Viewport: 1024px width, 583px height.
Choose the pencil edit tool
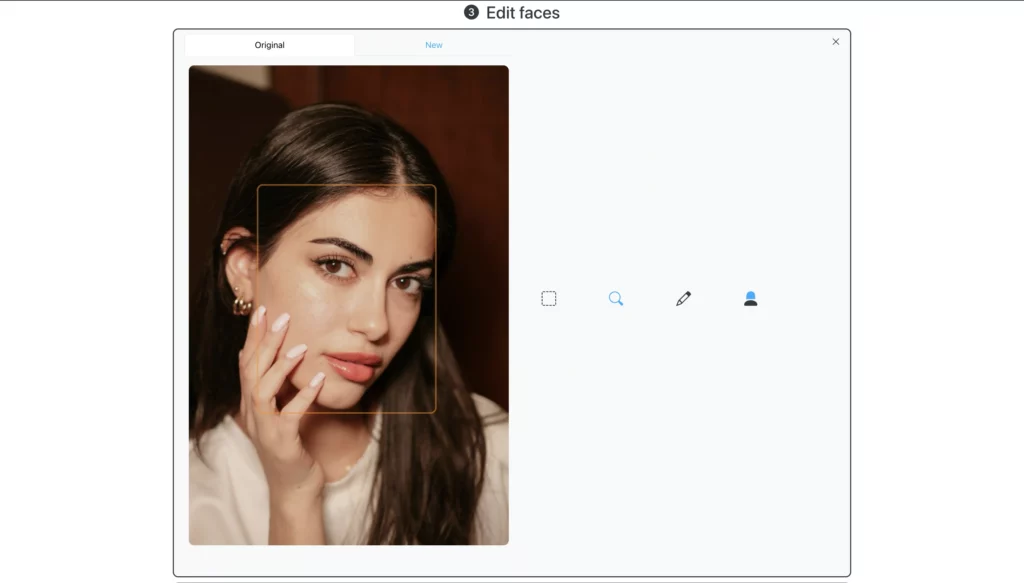point(683,297)
